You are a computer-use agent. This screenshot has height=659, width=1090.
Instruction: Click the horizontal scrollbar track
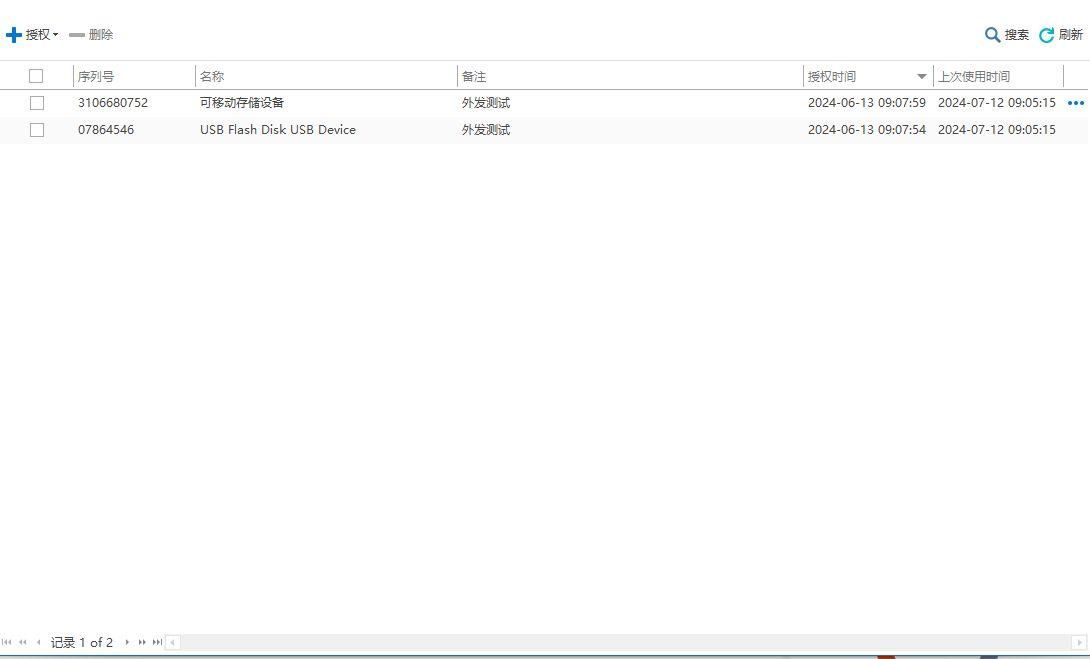[626, 642]
